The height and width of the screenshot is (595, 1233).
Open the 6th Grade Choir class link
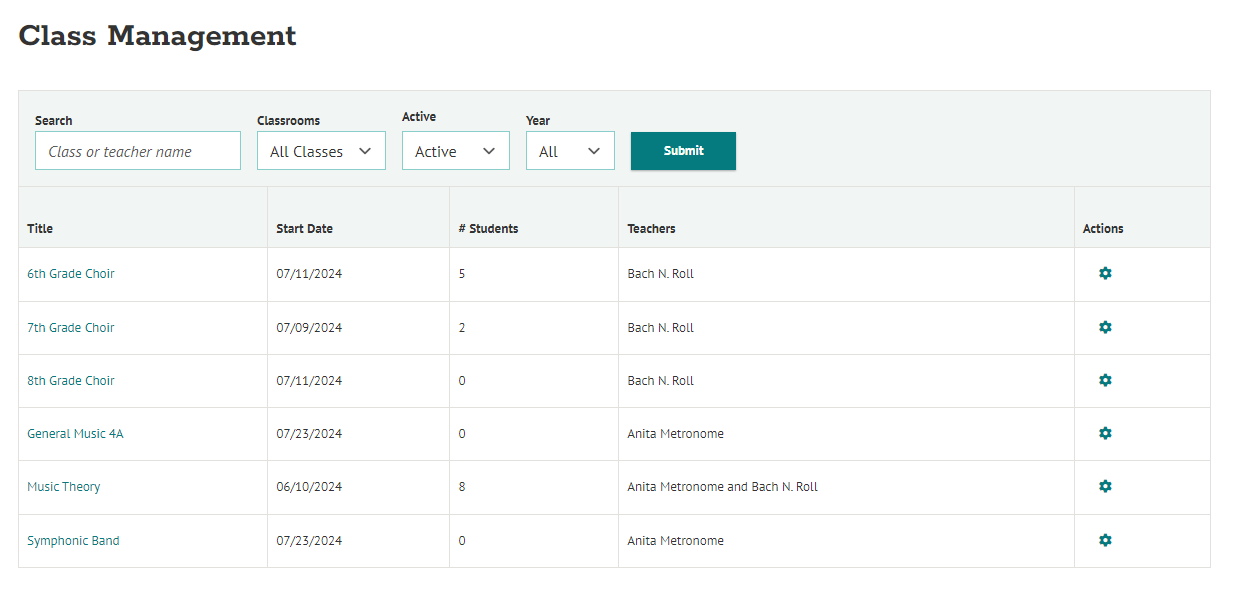[71, 274]
